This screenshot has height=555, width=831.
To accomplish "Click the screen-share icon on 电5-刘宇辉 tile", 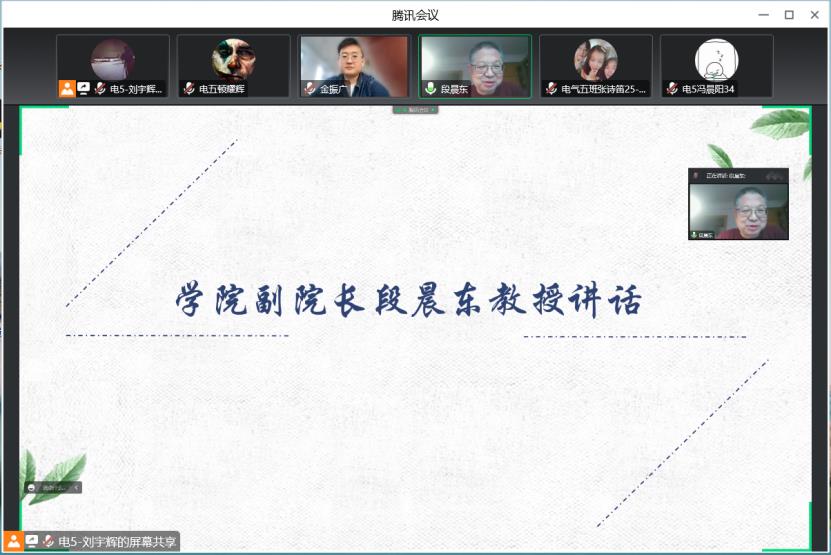I will click(x=83, y=89).
